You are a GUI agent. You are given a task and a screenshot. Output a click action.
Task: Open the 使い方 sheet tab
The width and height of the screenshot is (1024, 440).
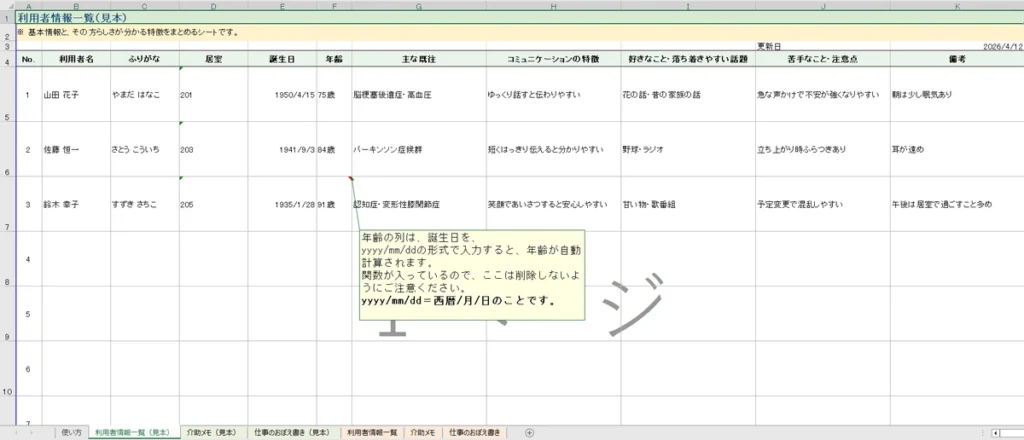(x=70, y=432)
